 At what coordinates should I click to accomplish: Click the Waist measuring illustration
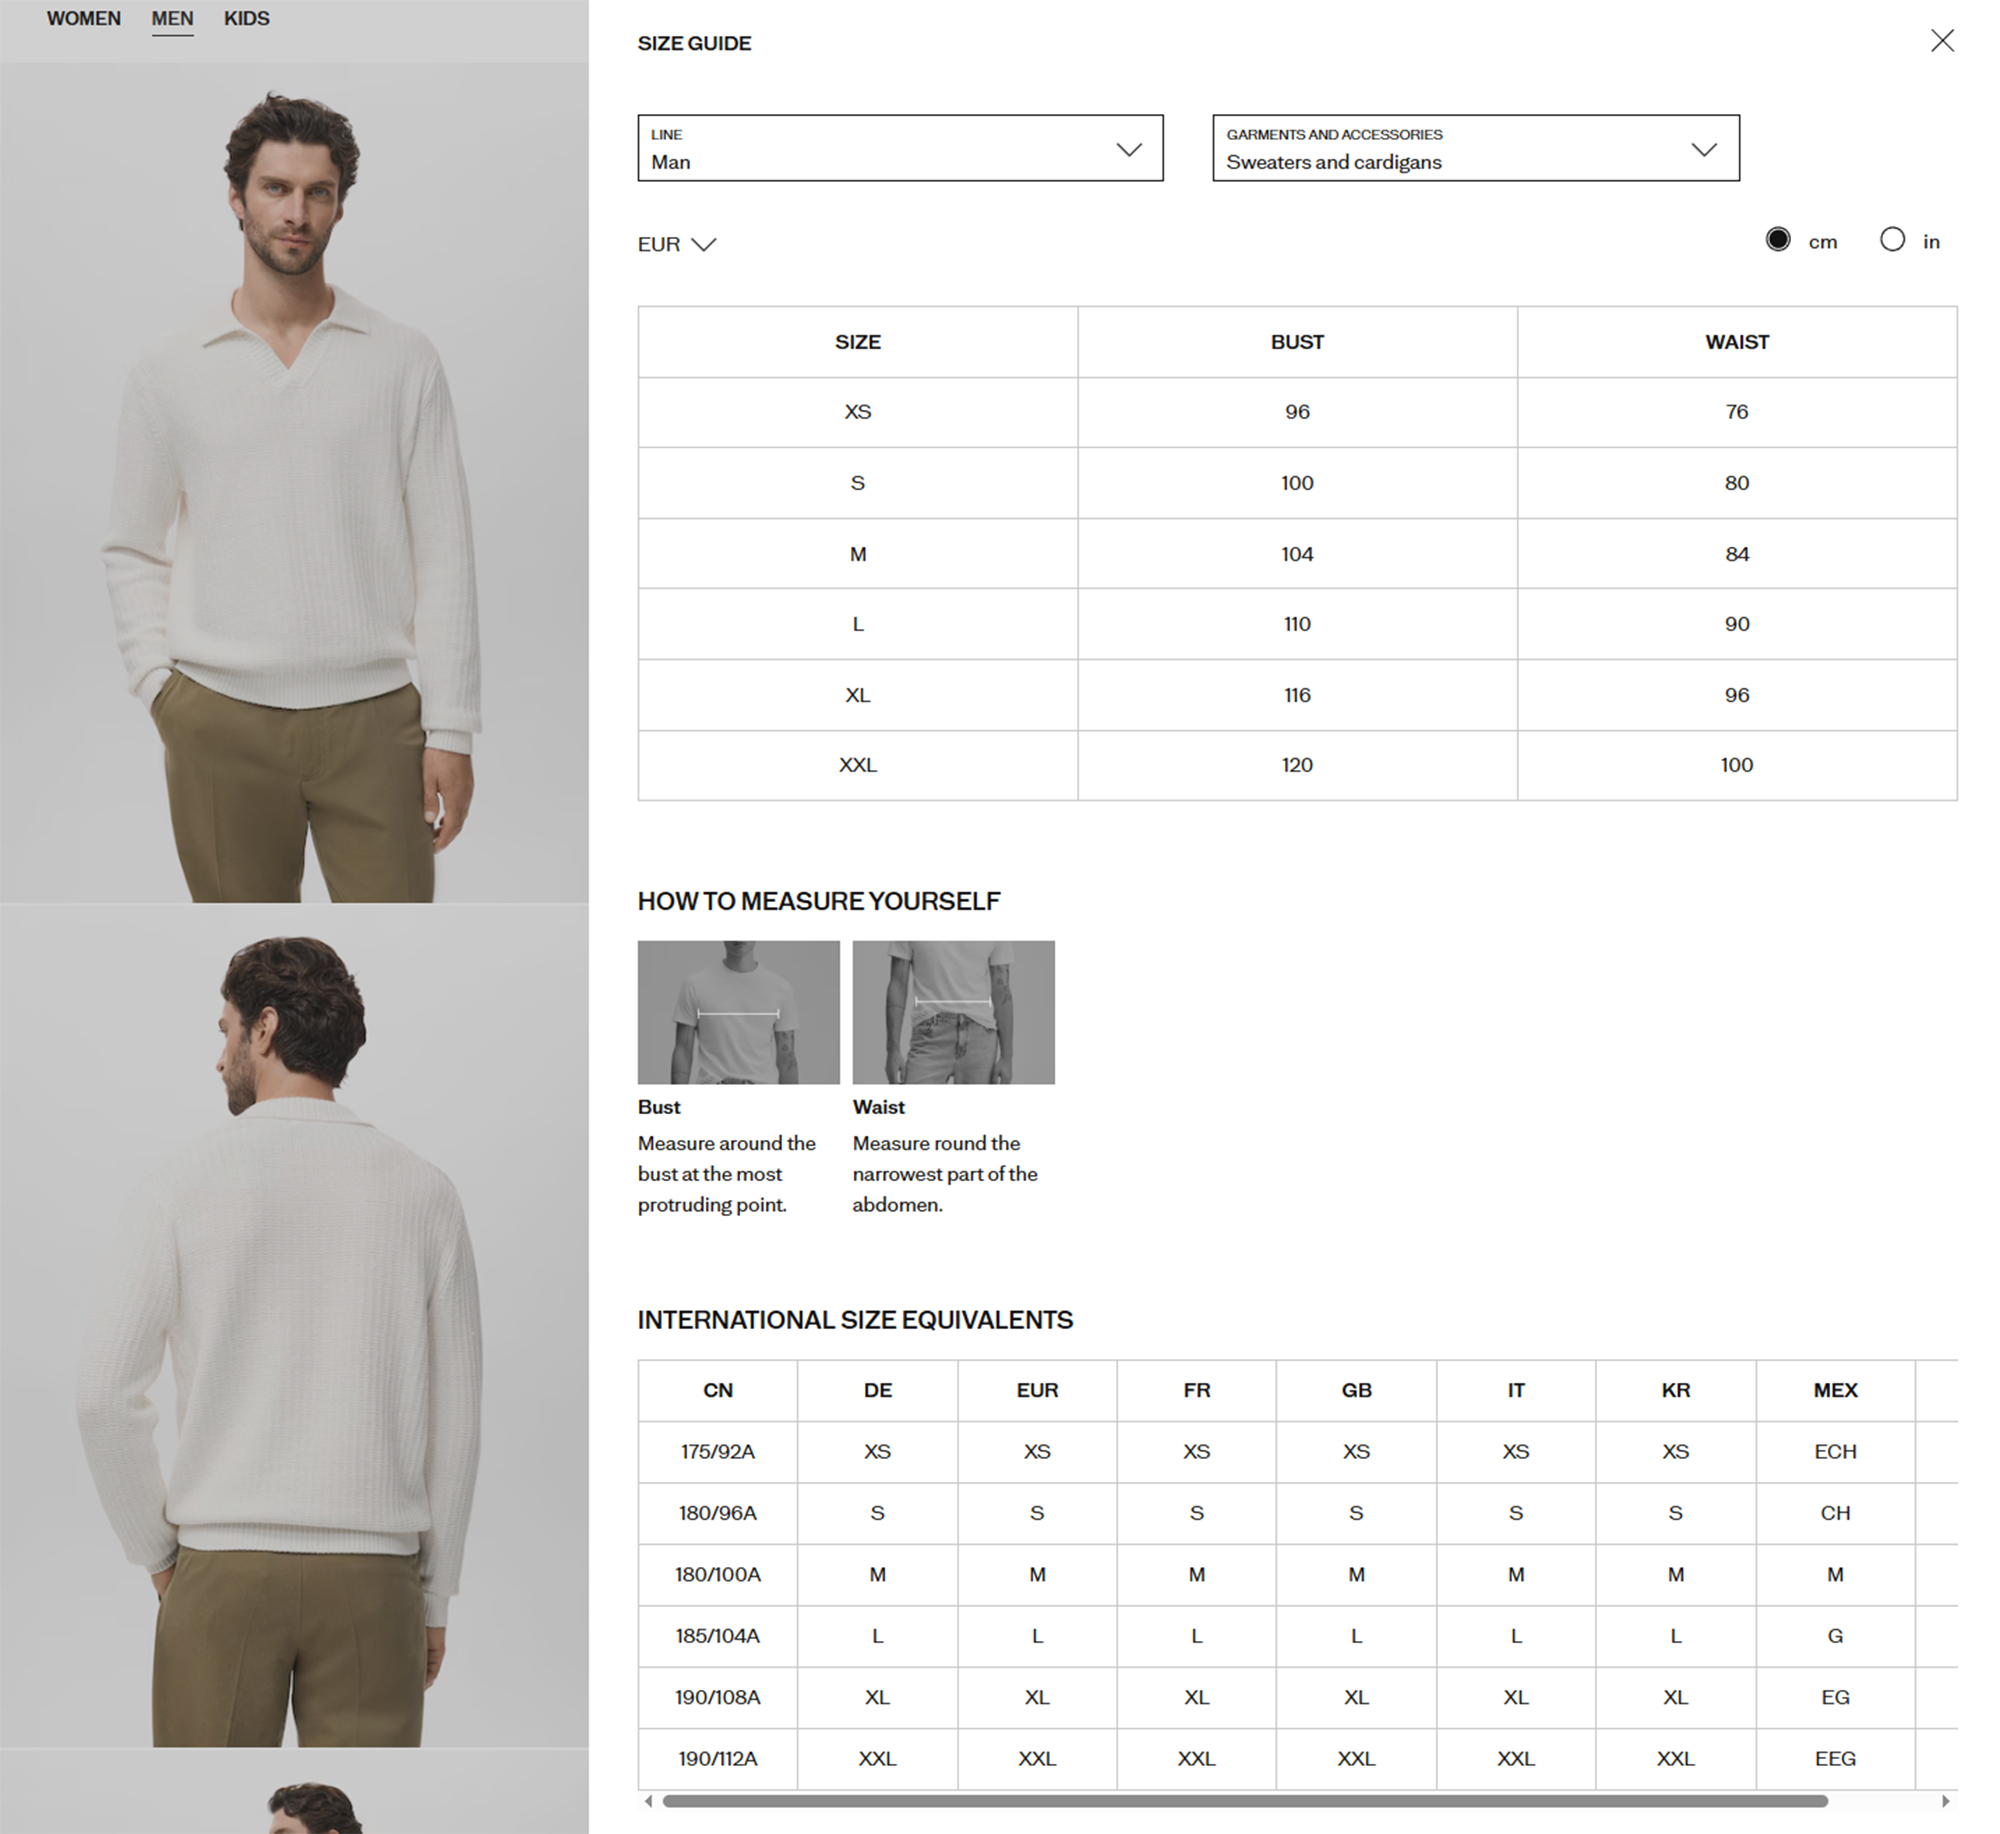[952, 1011]
